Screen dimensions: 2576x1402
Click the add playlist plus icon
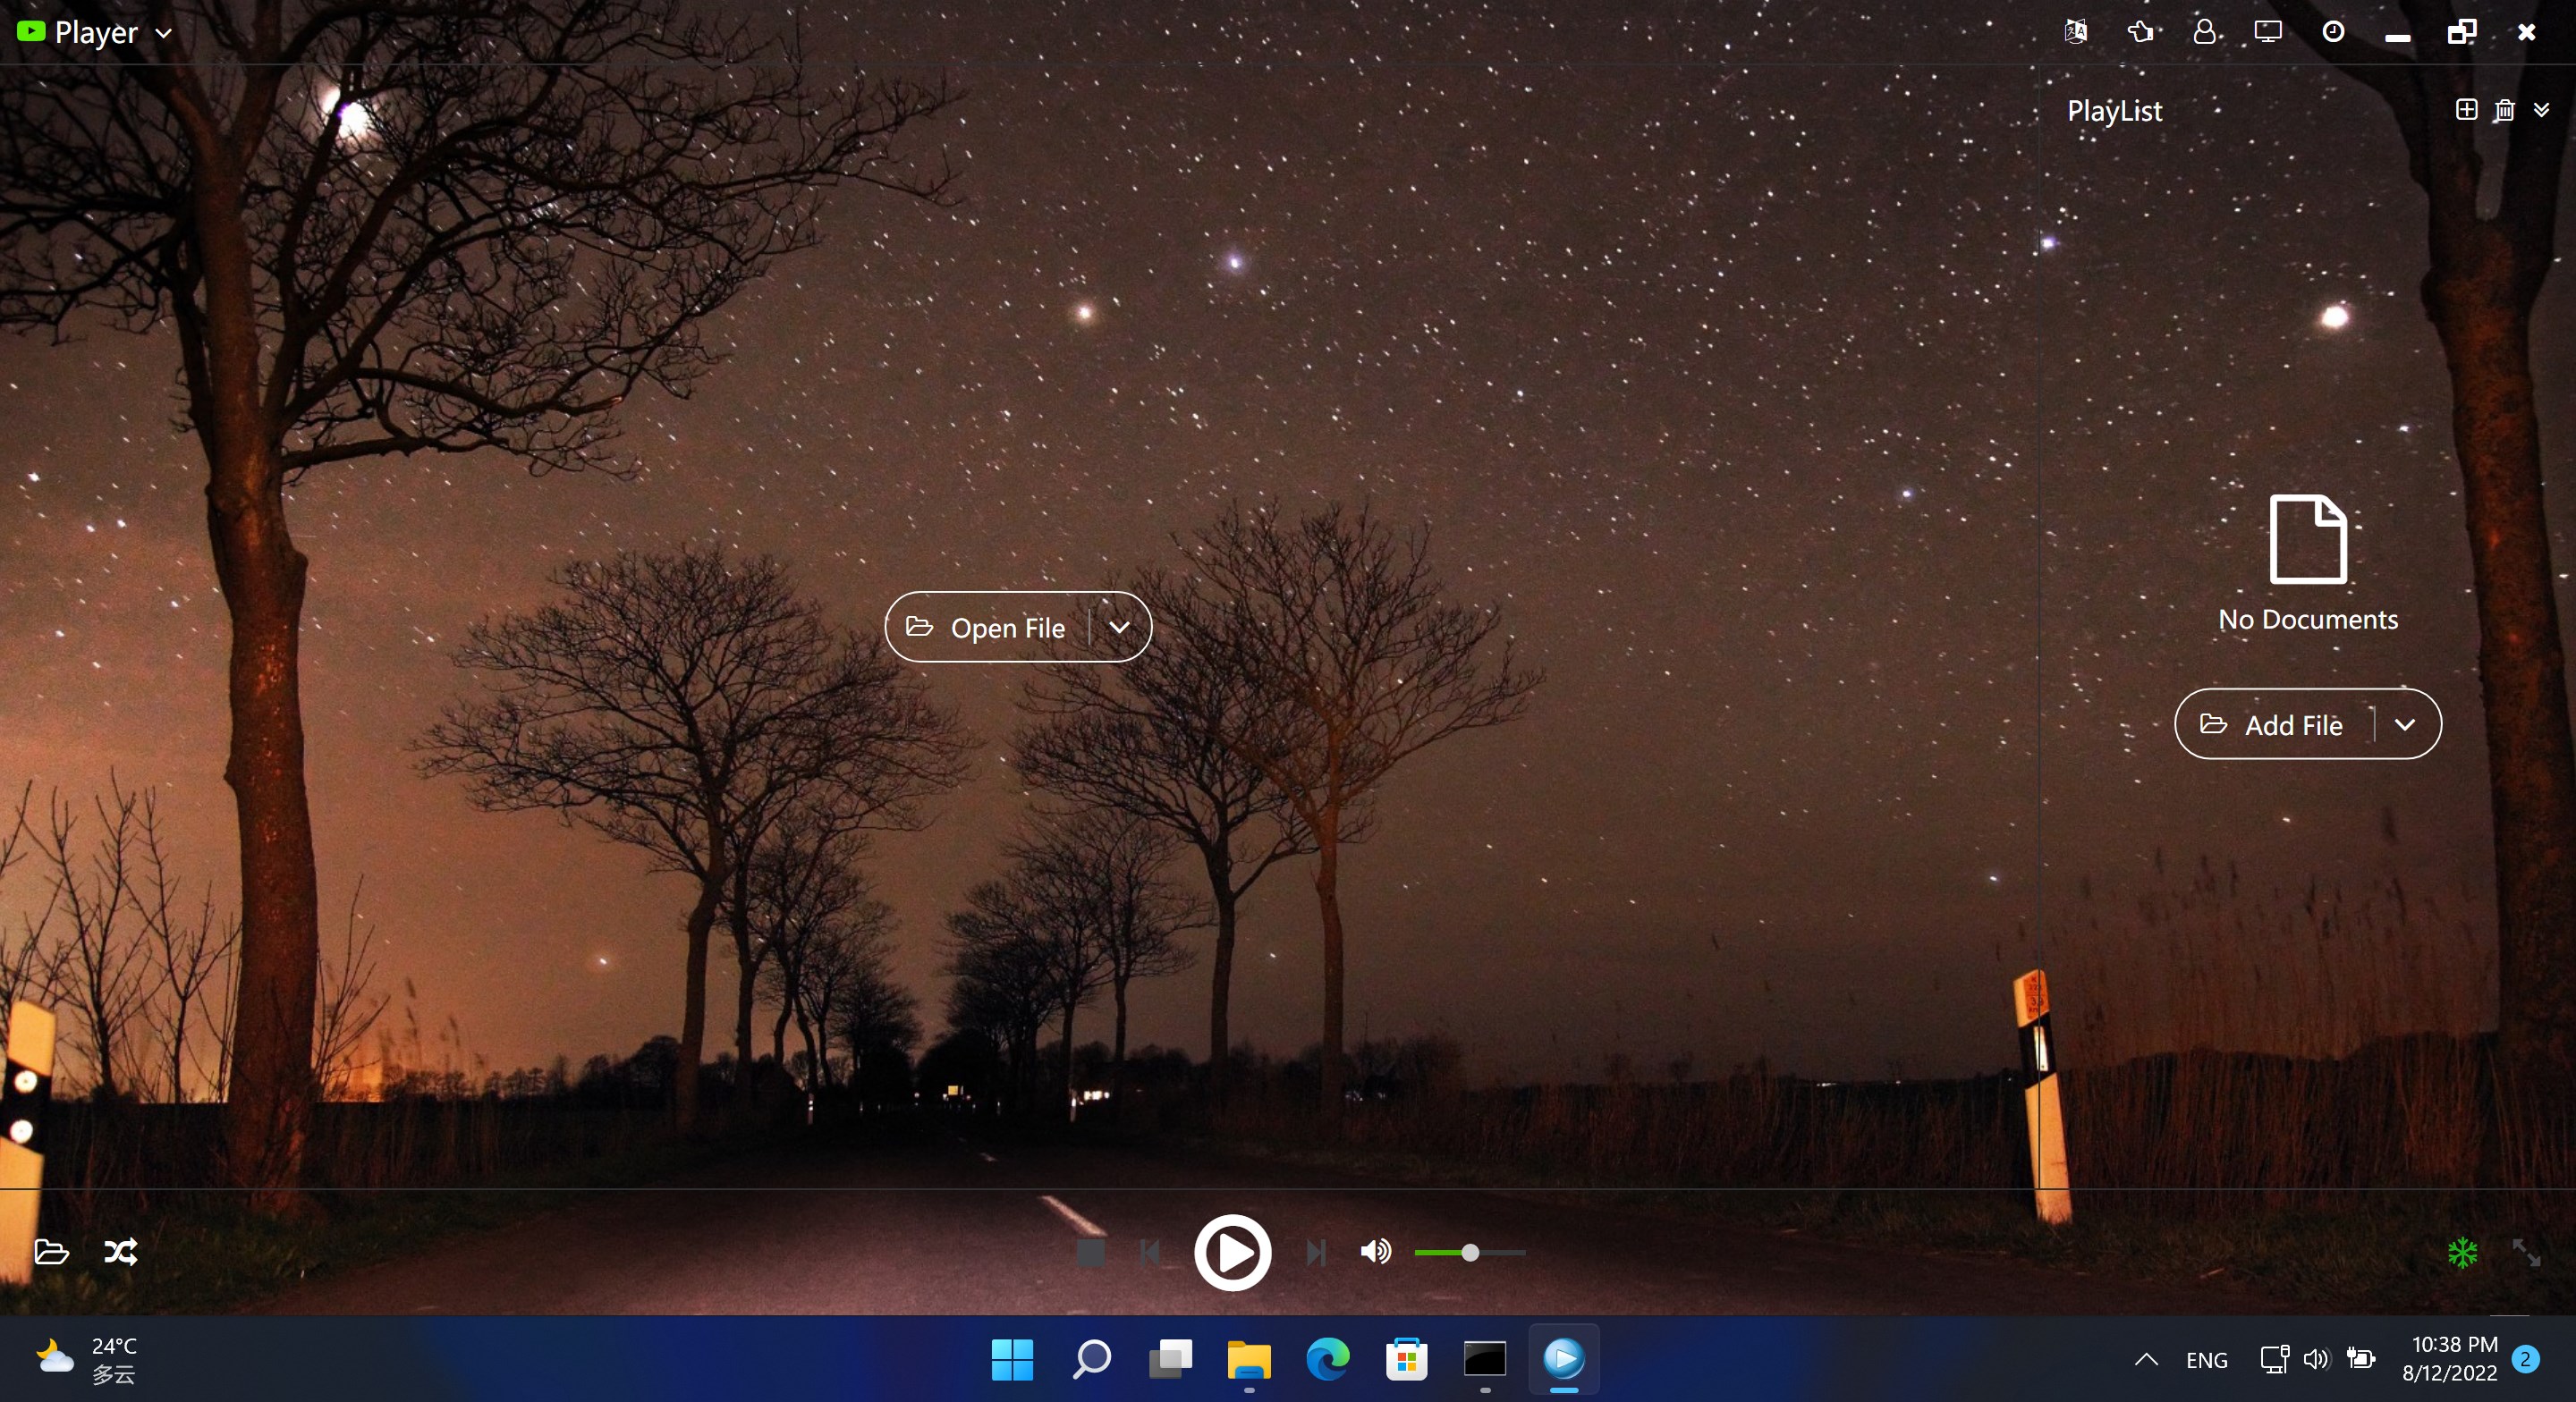tap(2466, 110)
